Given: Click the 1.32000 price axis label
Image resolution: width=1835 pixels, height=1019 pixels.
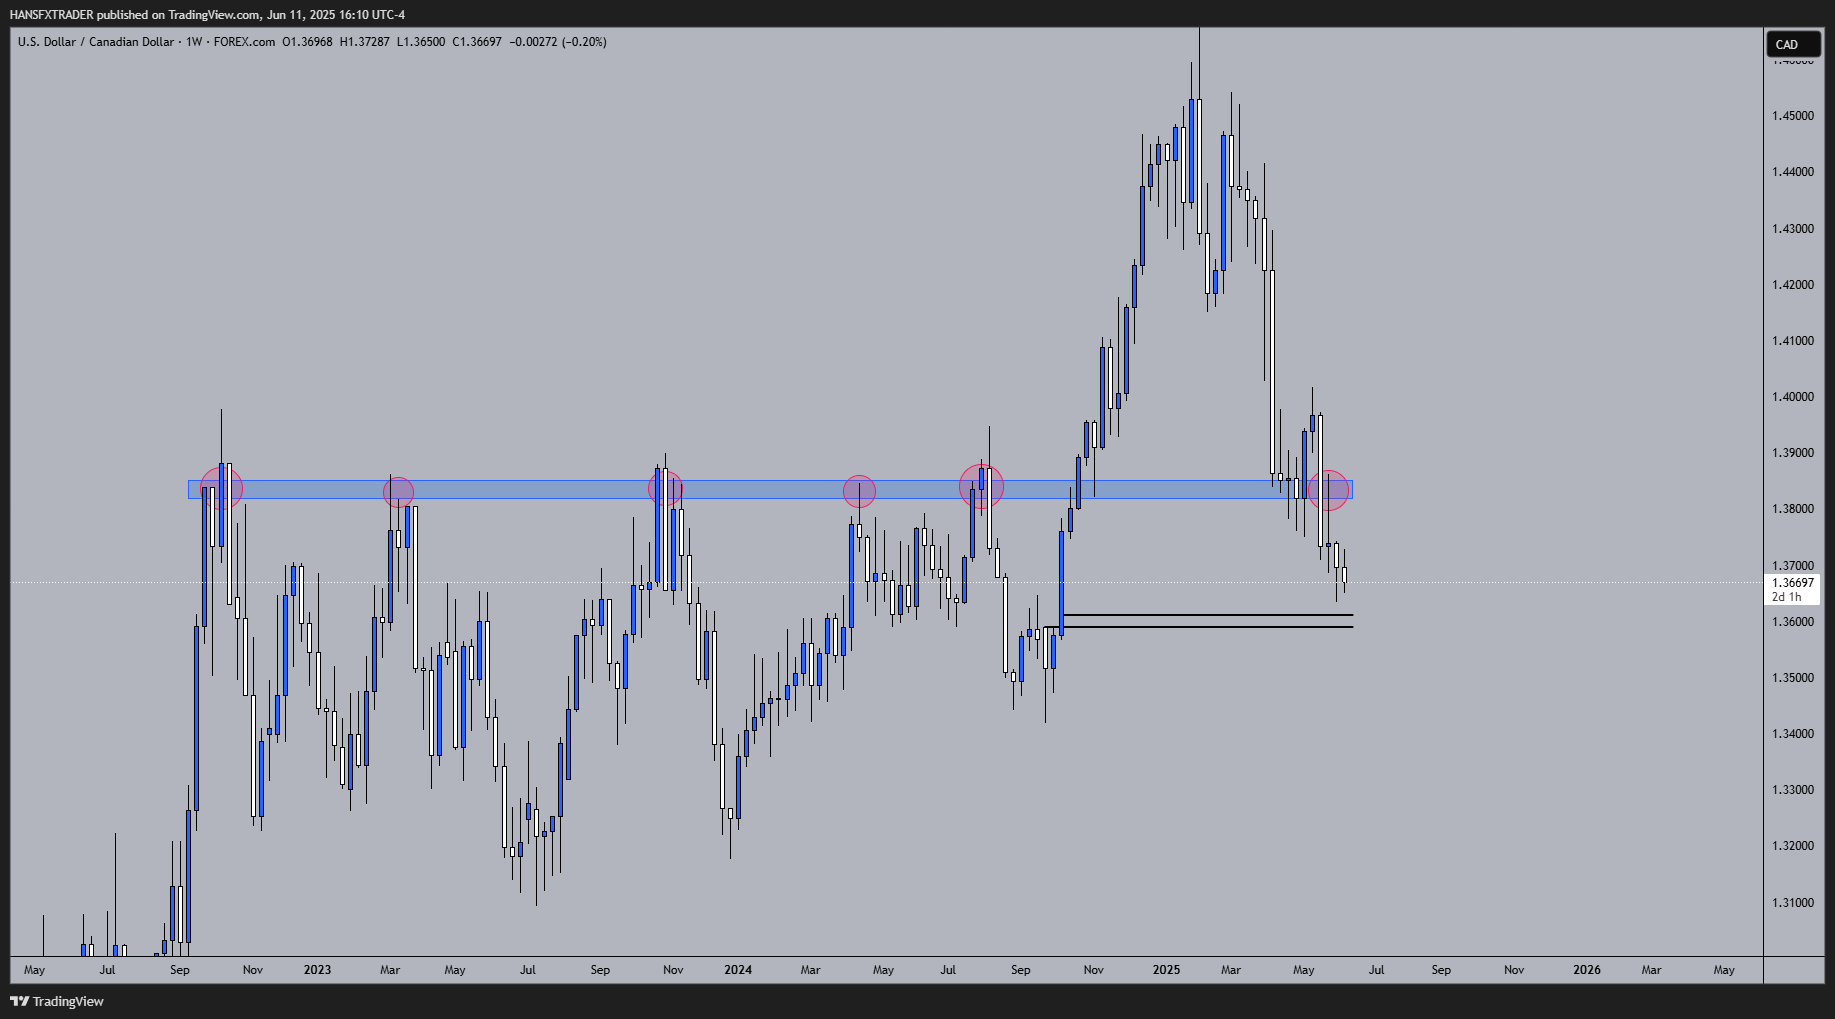Looking at the screenshot, I should (x=1793, y=846).
